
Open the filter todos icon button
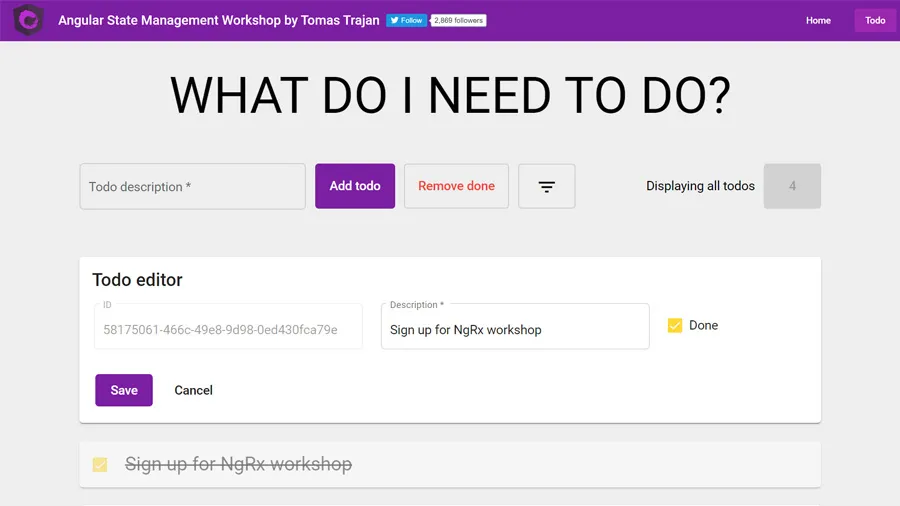[546, 186]
